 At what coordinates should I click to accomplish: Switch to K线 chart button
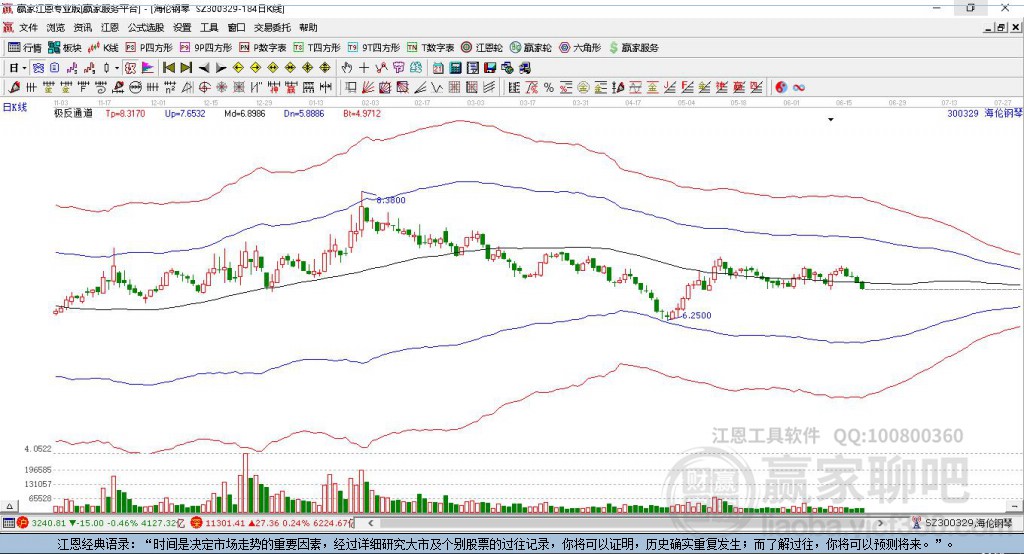pos(104,48)
